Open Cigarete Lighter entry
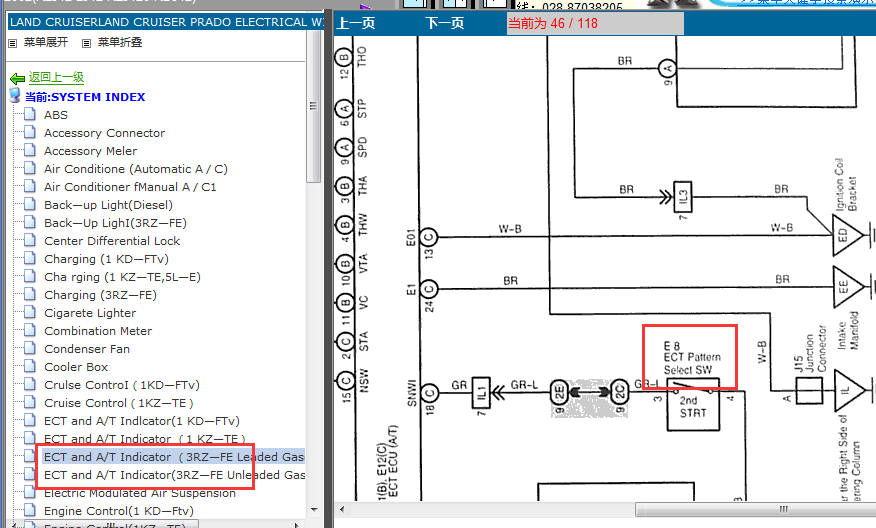This screenshot has width=876, height=528. [90, 313]
